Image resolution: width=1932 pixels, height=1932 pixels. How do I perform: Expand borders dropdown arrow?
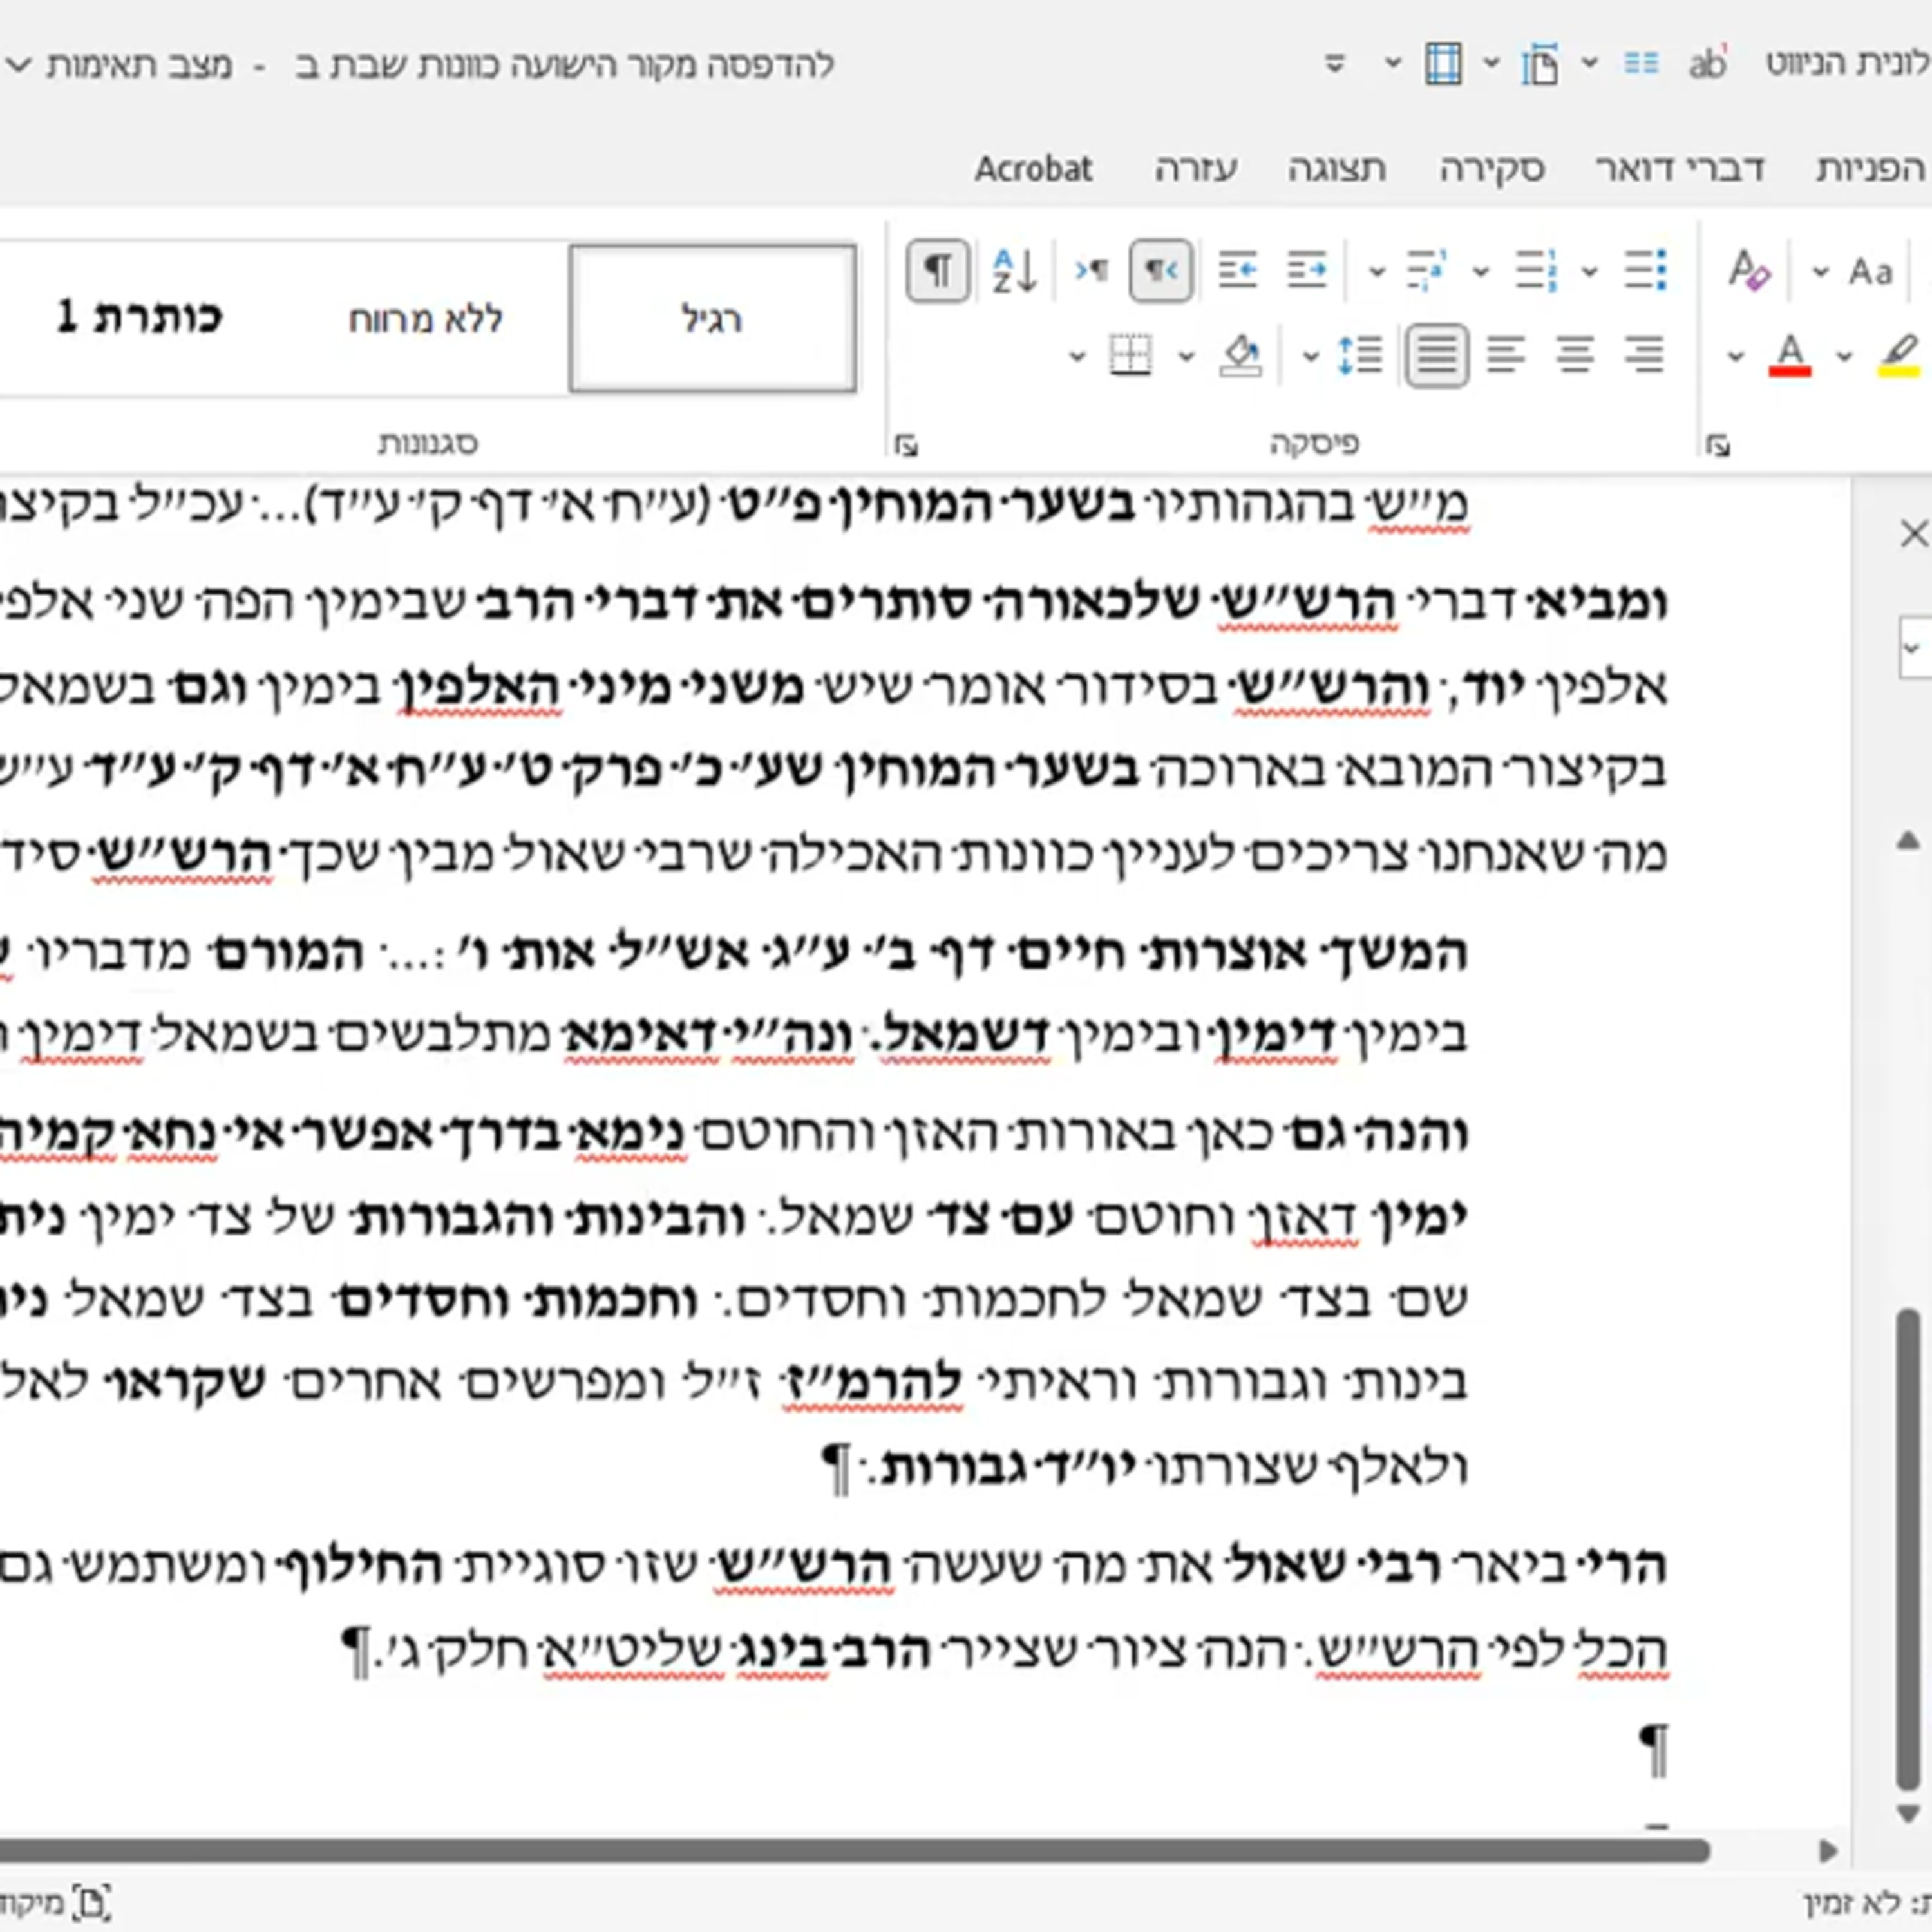(x=1077, y=356)
